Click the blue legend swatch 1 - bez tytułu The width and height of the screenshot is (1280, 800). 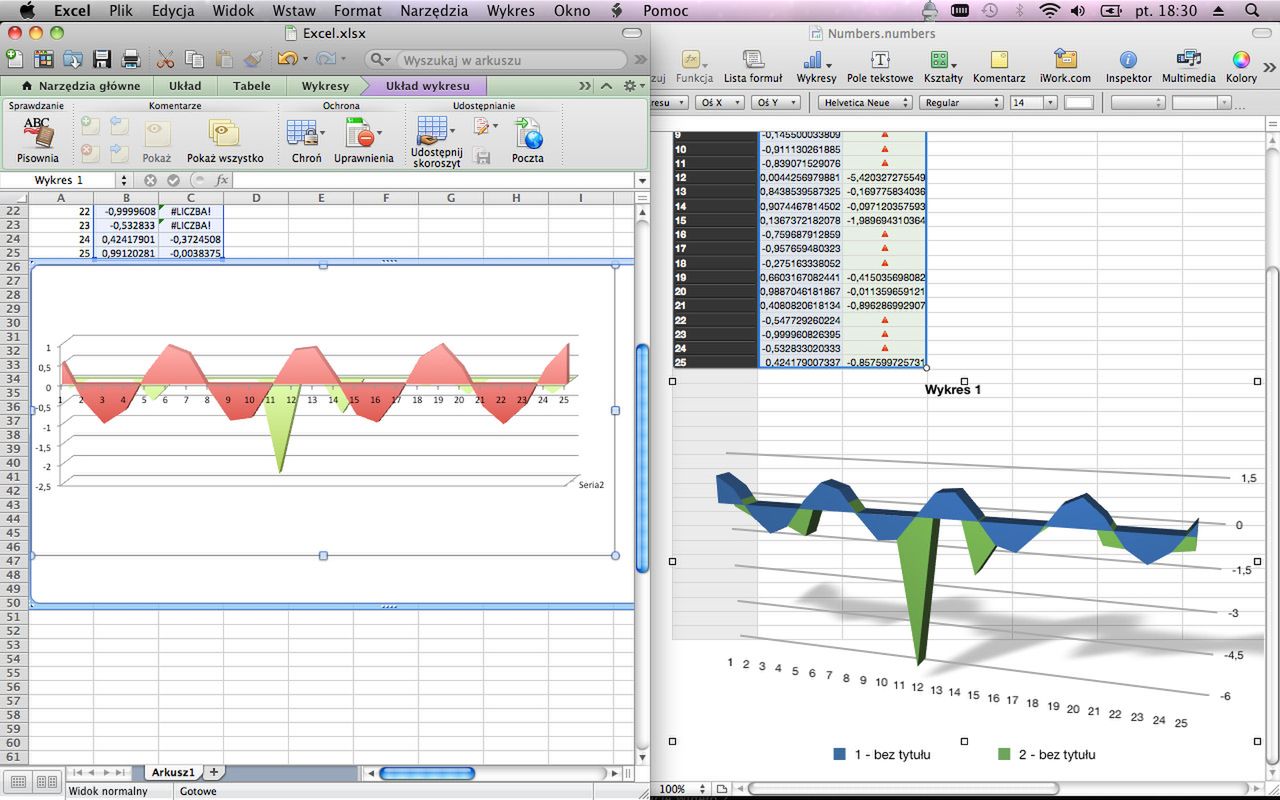840,754
